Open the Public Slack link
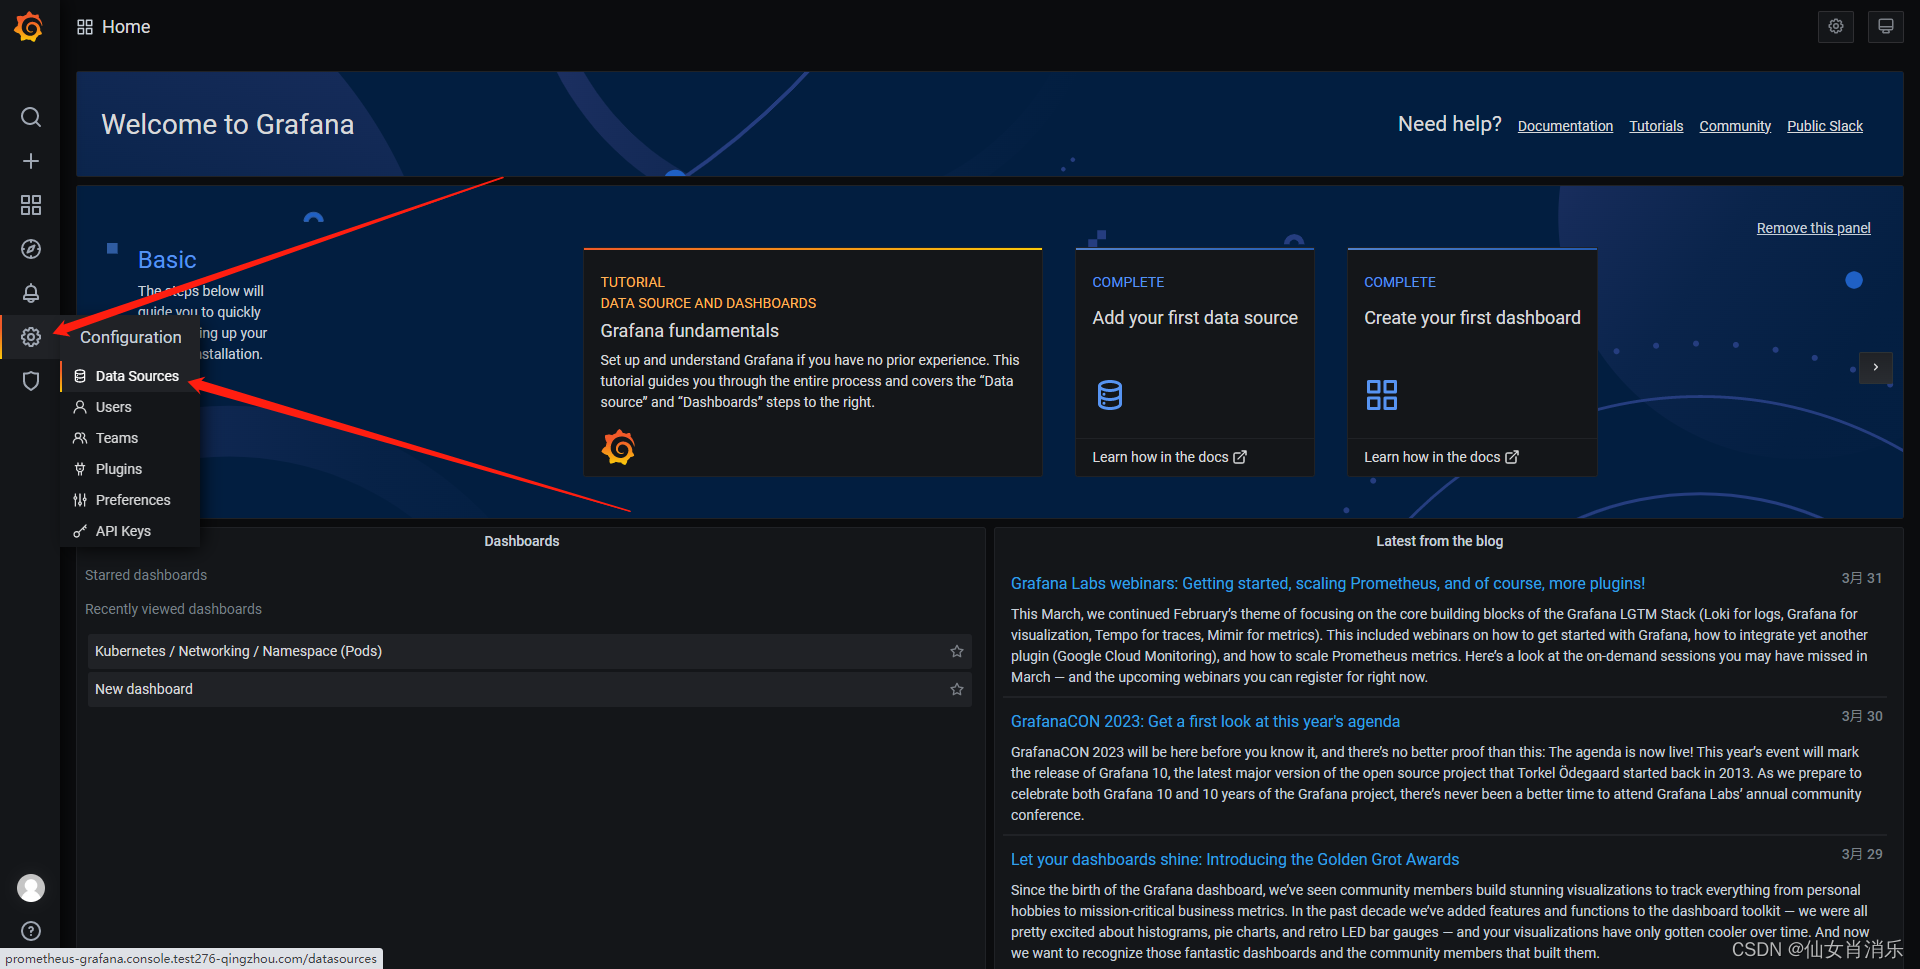The height and width of the screenshot is (969, 1920). click(x=1825, y=126)
